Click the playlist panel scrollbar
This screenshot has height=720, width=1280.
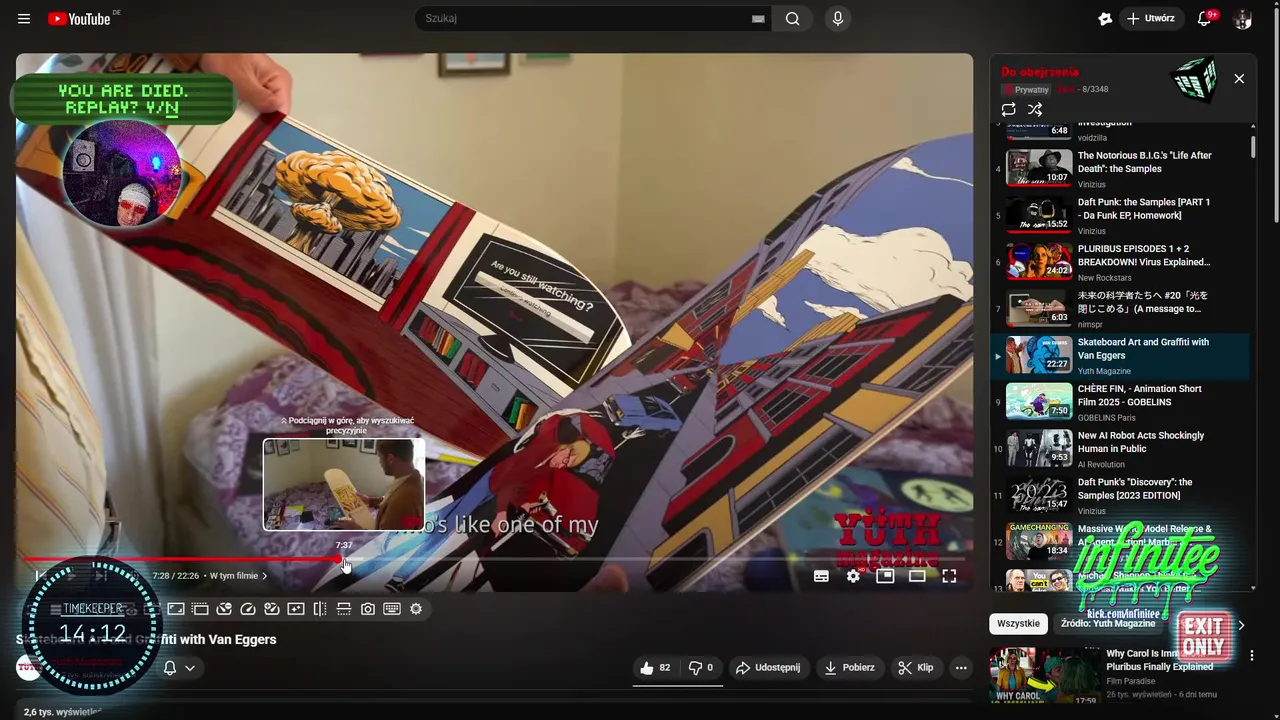pyautogui.click(x=1253, y=148)
